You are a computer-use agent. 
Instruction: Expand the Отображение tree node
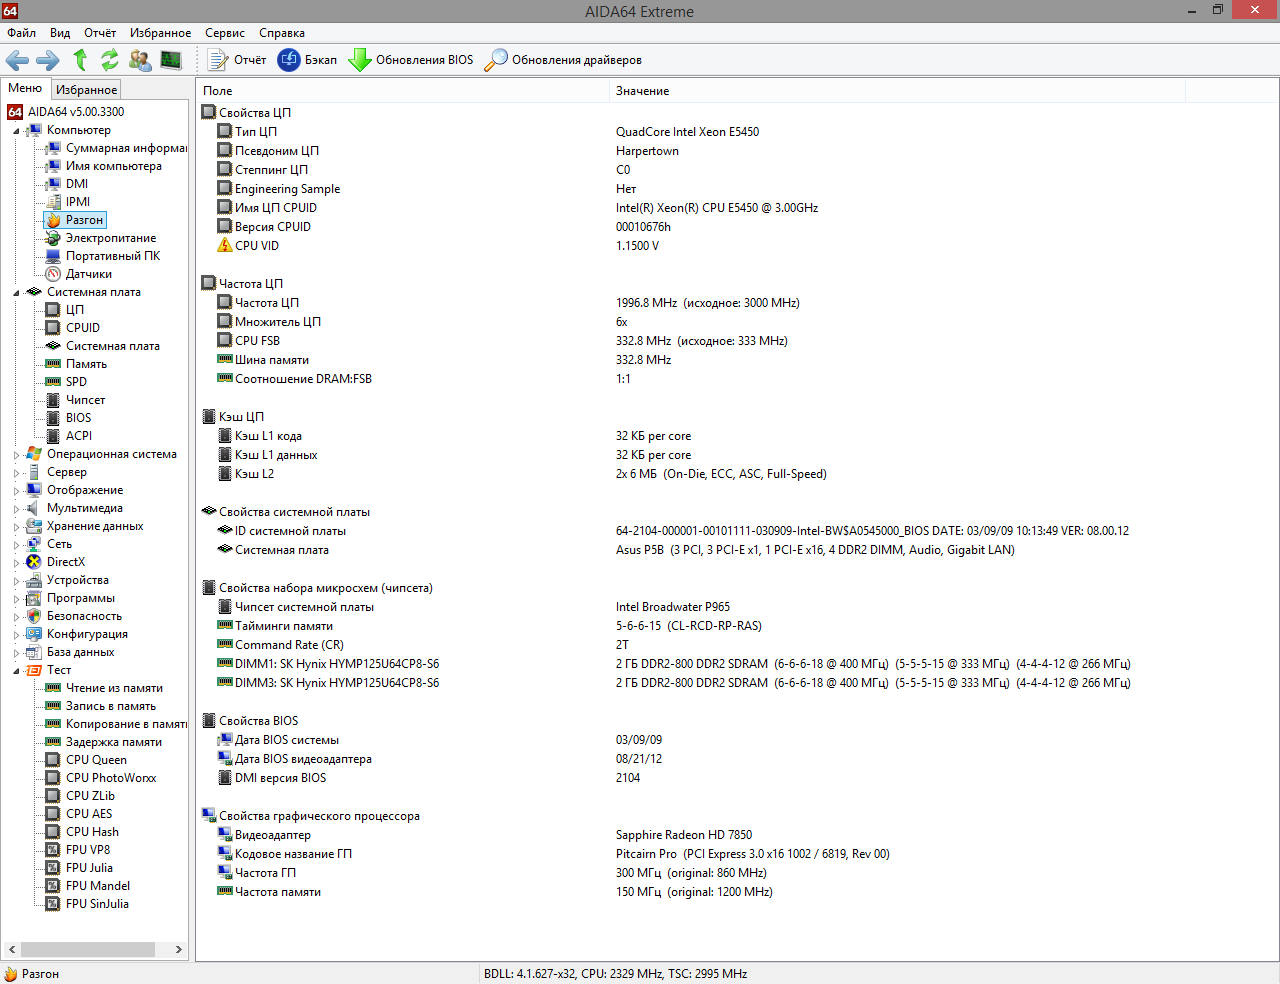coord(17,490)
